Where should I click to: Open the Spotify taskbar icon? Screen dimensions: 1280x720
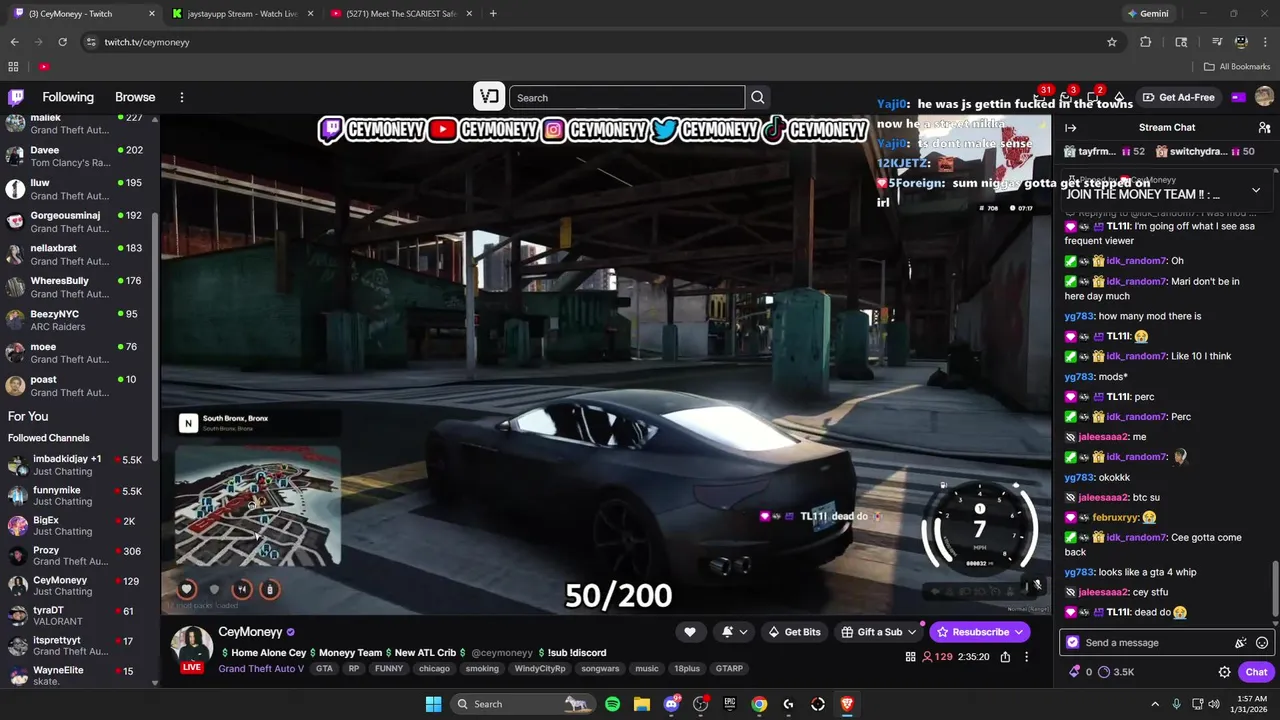click(x=612, y=704)
